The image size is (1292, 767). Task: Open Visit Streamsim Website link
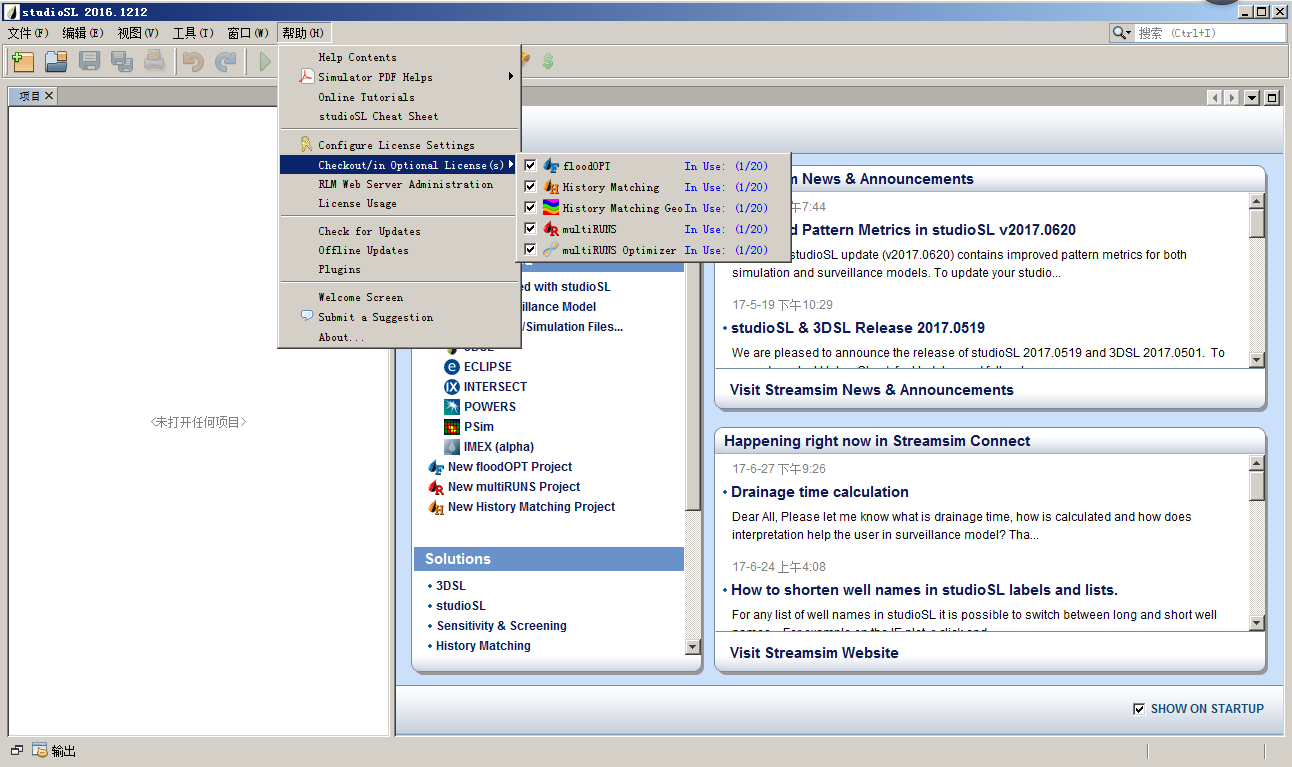(814, 653)
